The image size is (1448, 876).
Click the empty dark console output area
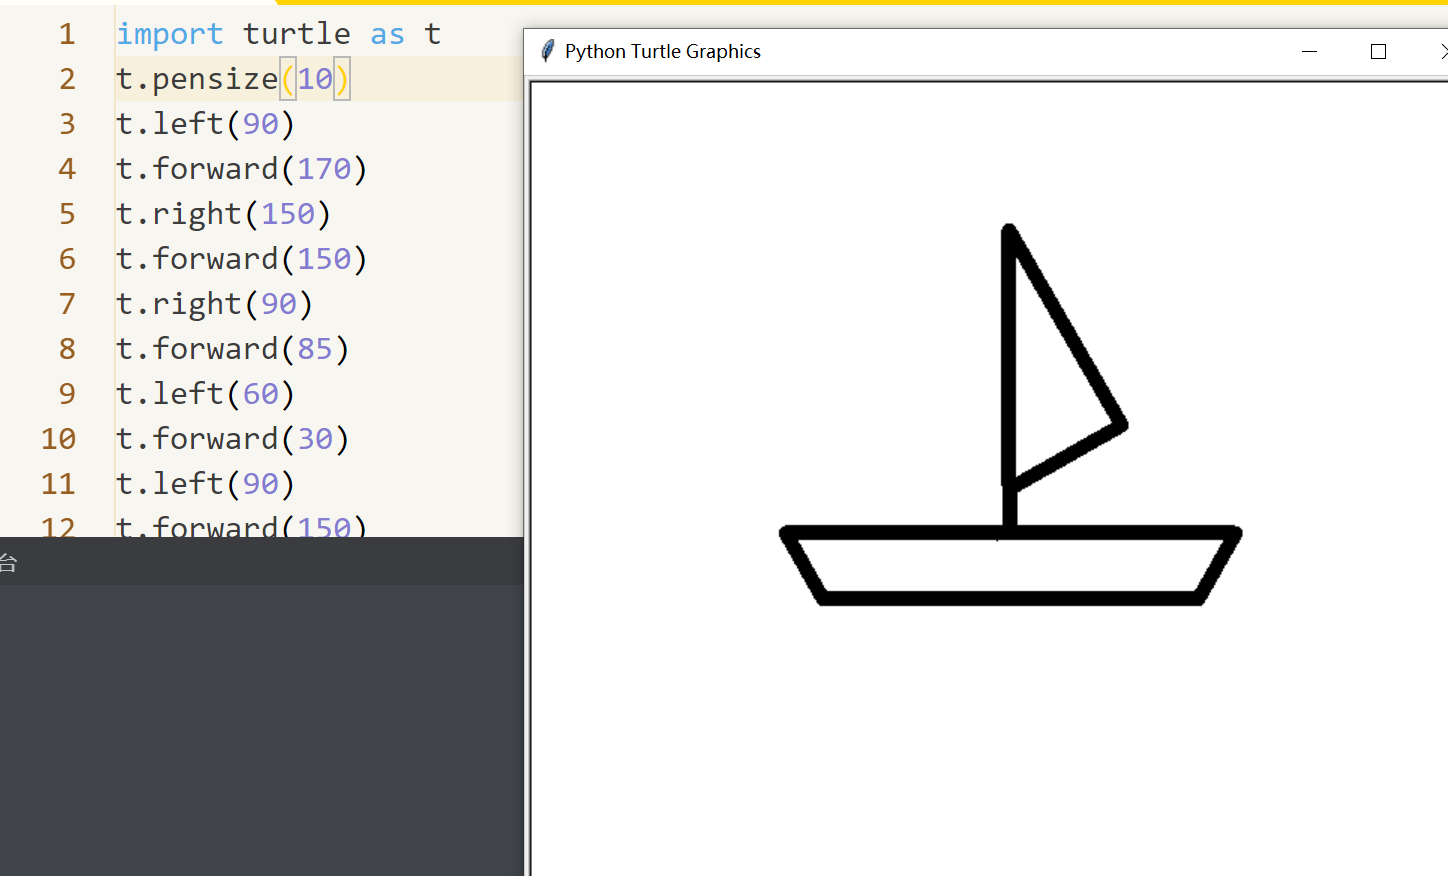pyautogui.click(x=261, y=730)
